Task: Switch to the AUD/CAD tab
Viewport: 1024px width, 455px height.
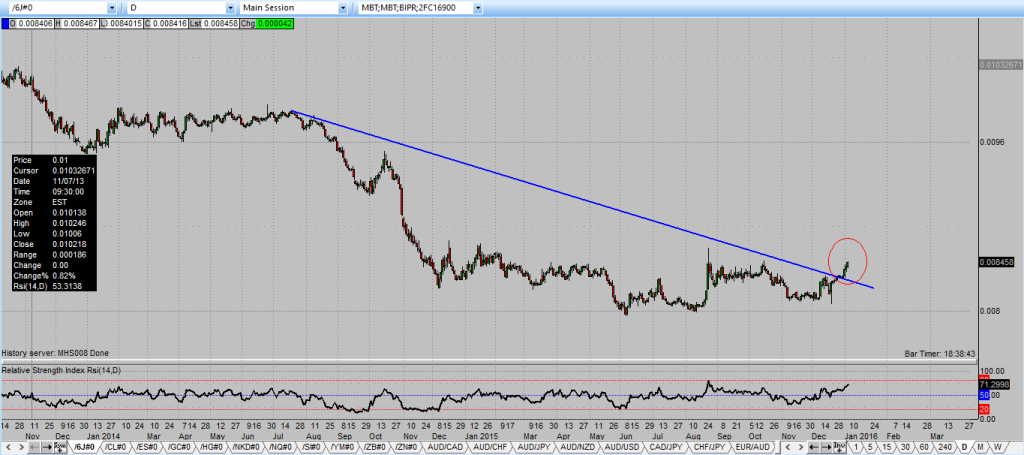Action: point(445,447)
